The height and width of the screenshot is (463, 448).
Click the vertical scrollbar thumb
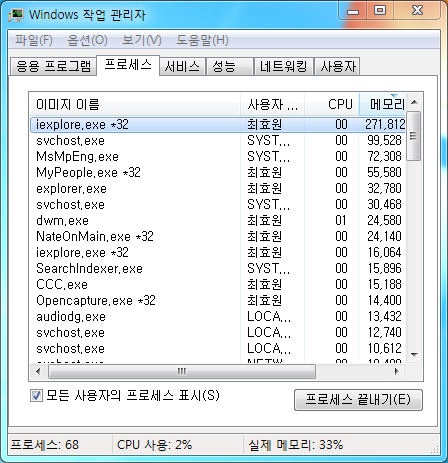tap(414, 136)
